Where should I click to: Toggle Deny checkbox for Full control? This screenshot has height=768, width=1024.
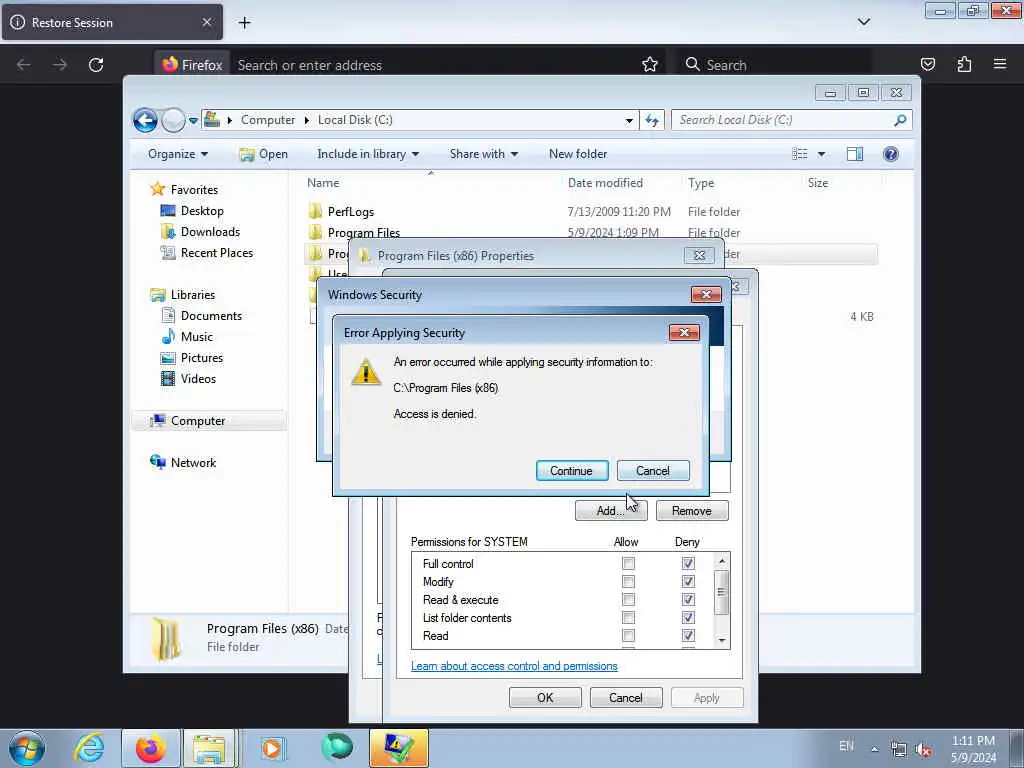coord(688,564)
